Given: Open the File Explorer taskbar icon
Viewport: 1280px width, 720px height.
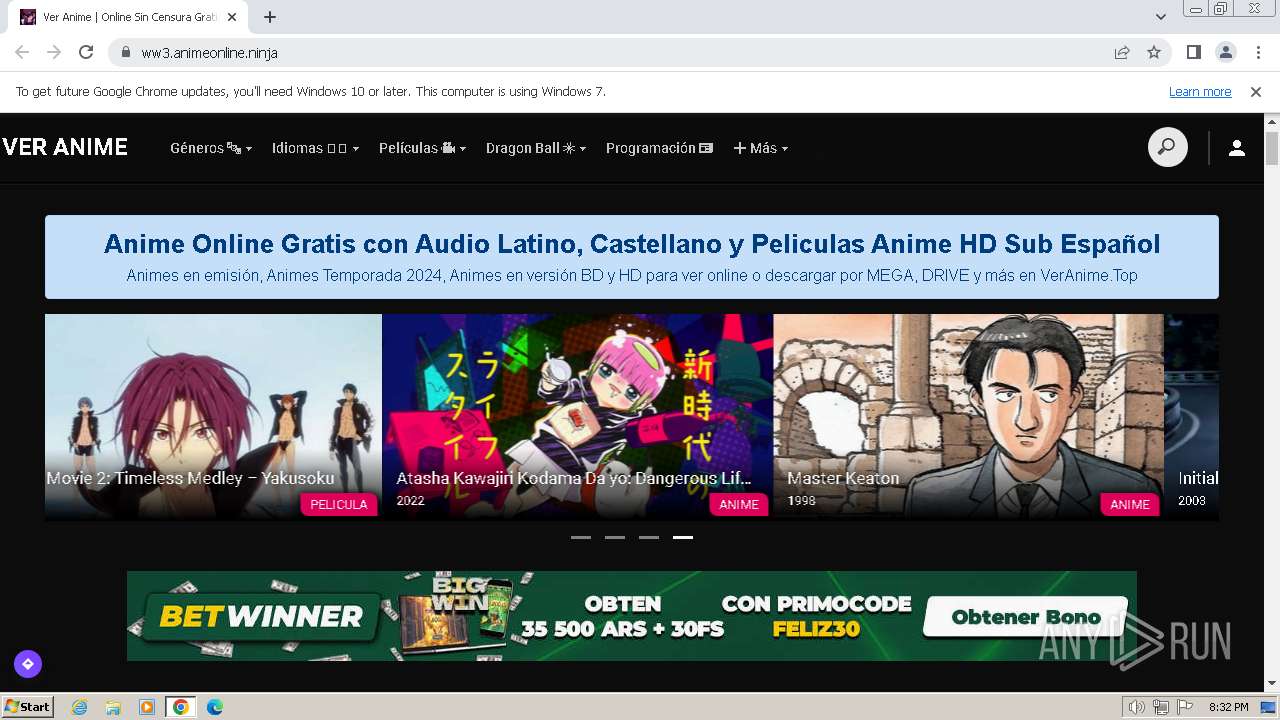Looking at the screenshot, I should 113,707.
